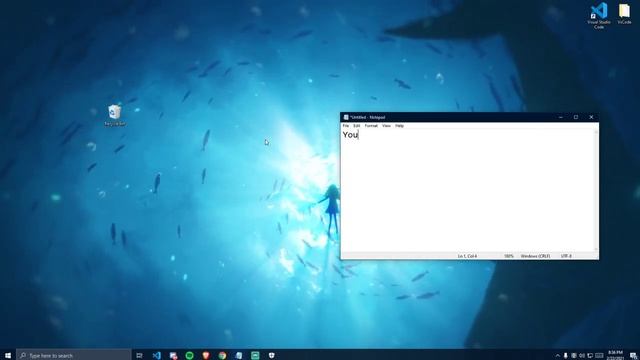Image resolution: width=640 pixels, height=360 pixels.
Task: Click the Ln 1, Col 4 status entry
Action: (467, 256)
